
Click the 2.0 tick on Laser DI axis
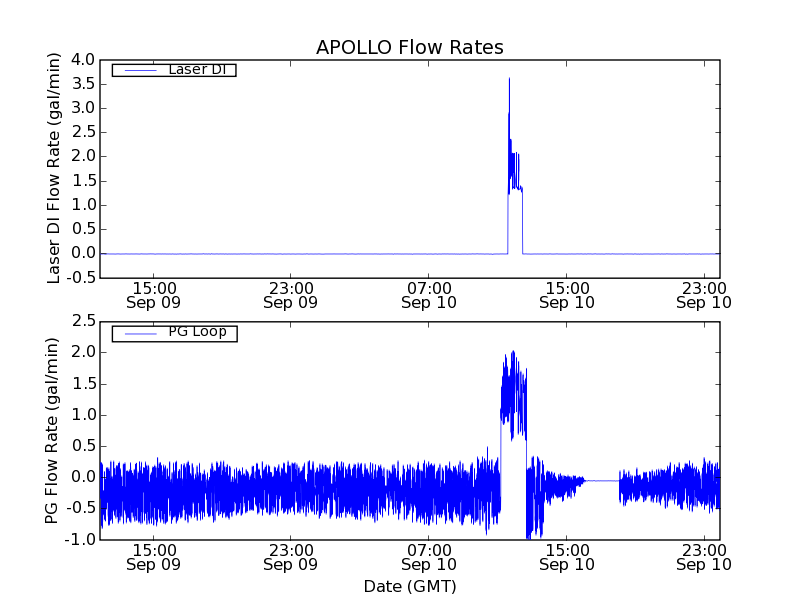point(83,157)
